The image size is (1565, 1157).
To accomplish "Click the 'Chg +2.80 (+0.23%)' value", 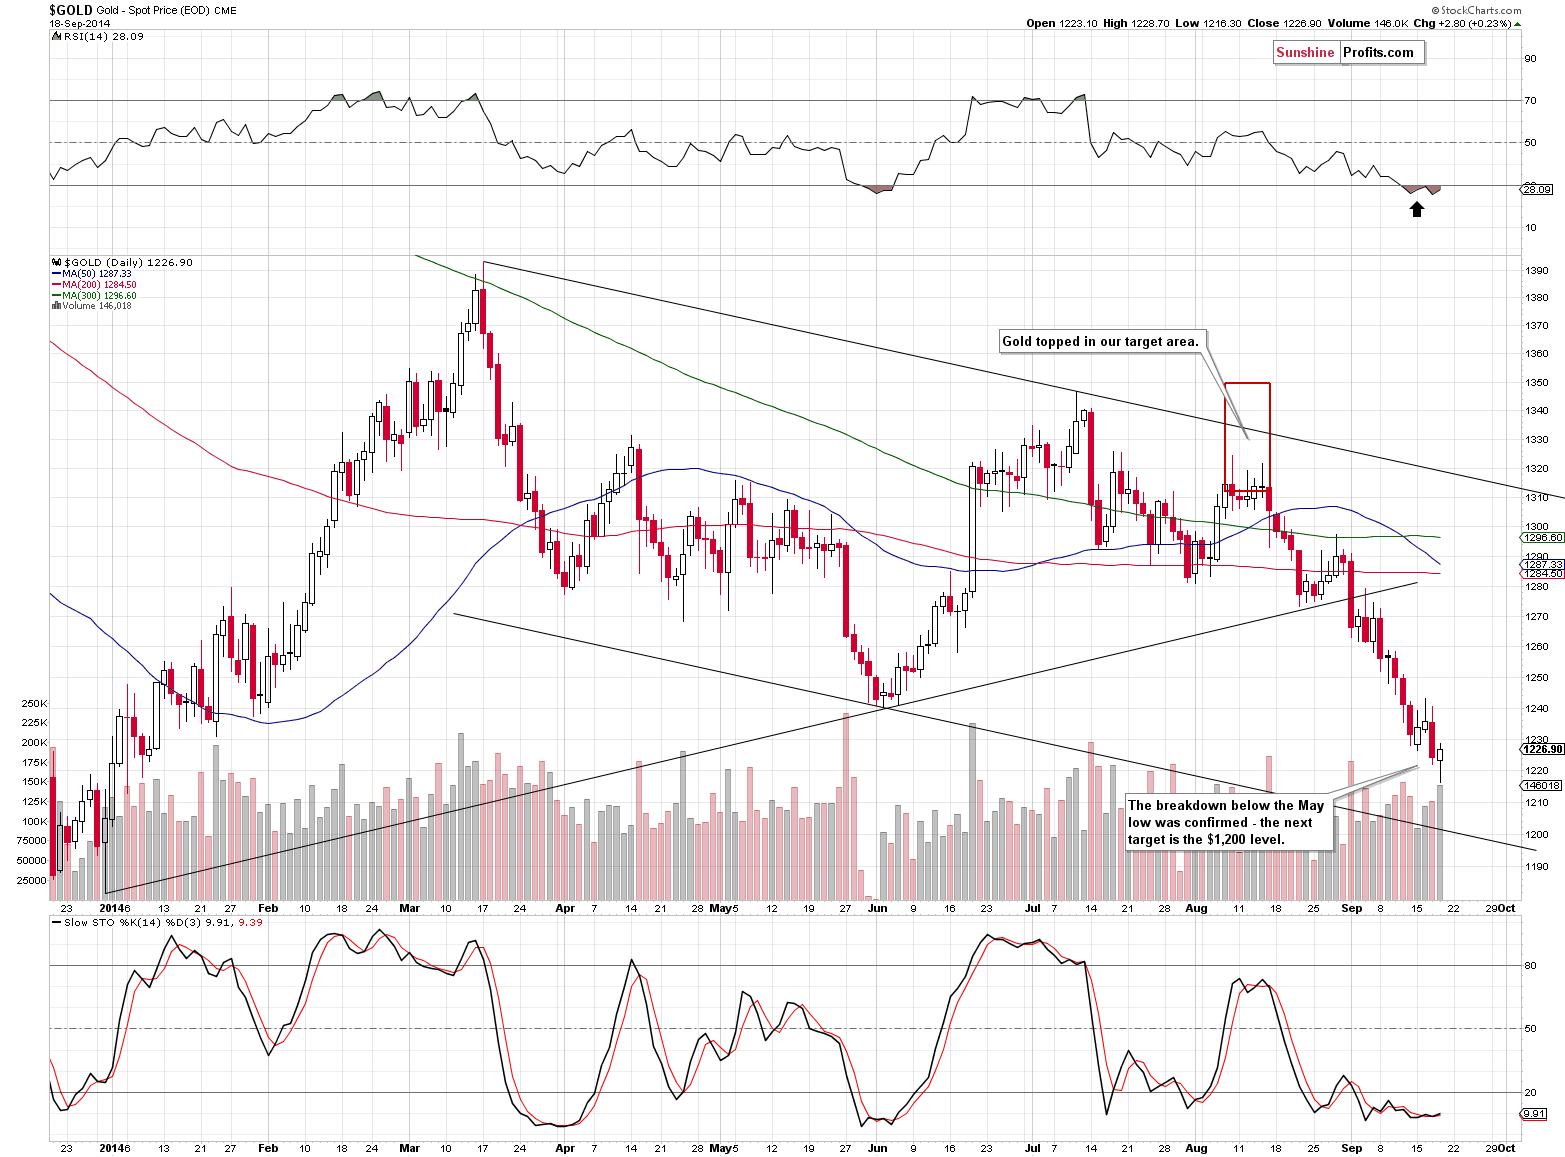I will (1462, 23).
